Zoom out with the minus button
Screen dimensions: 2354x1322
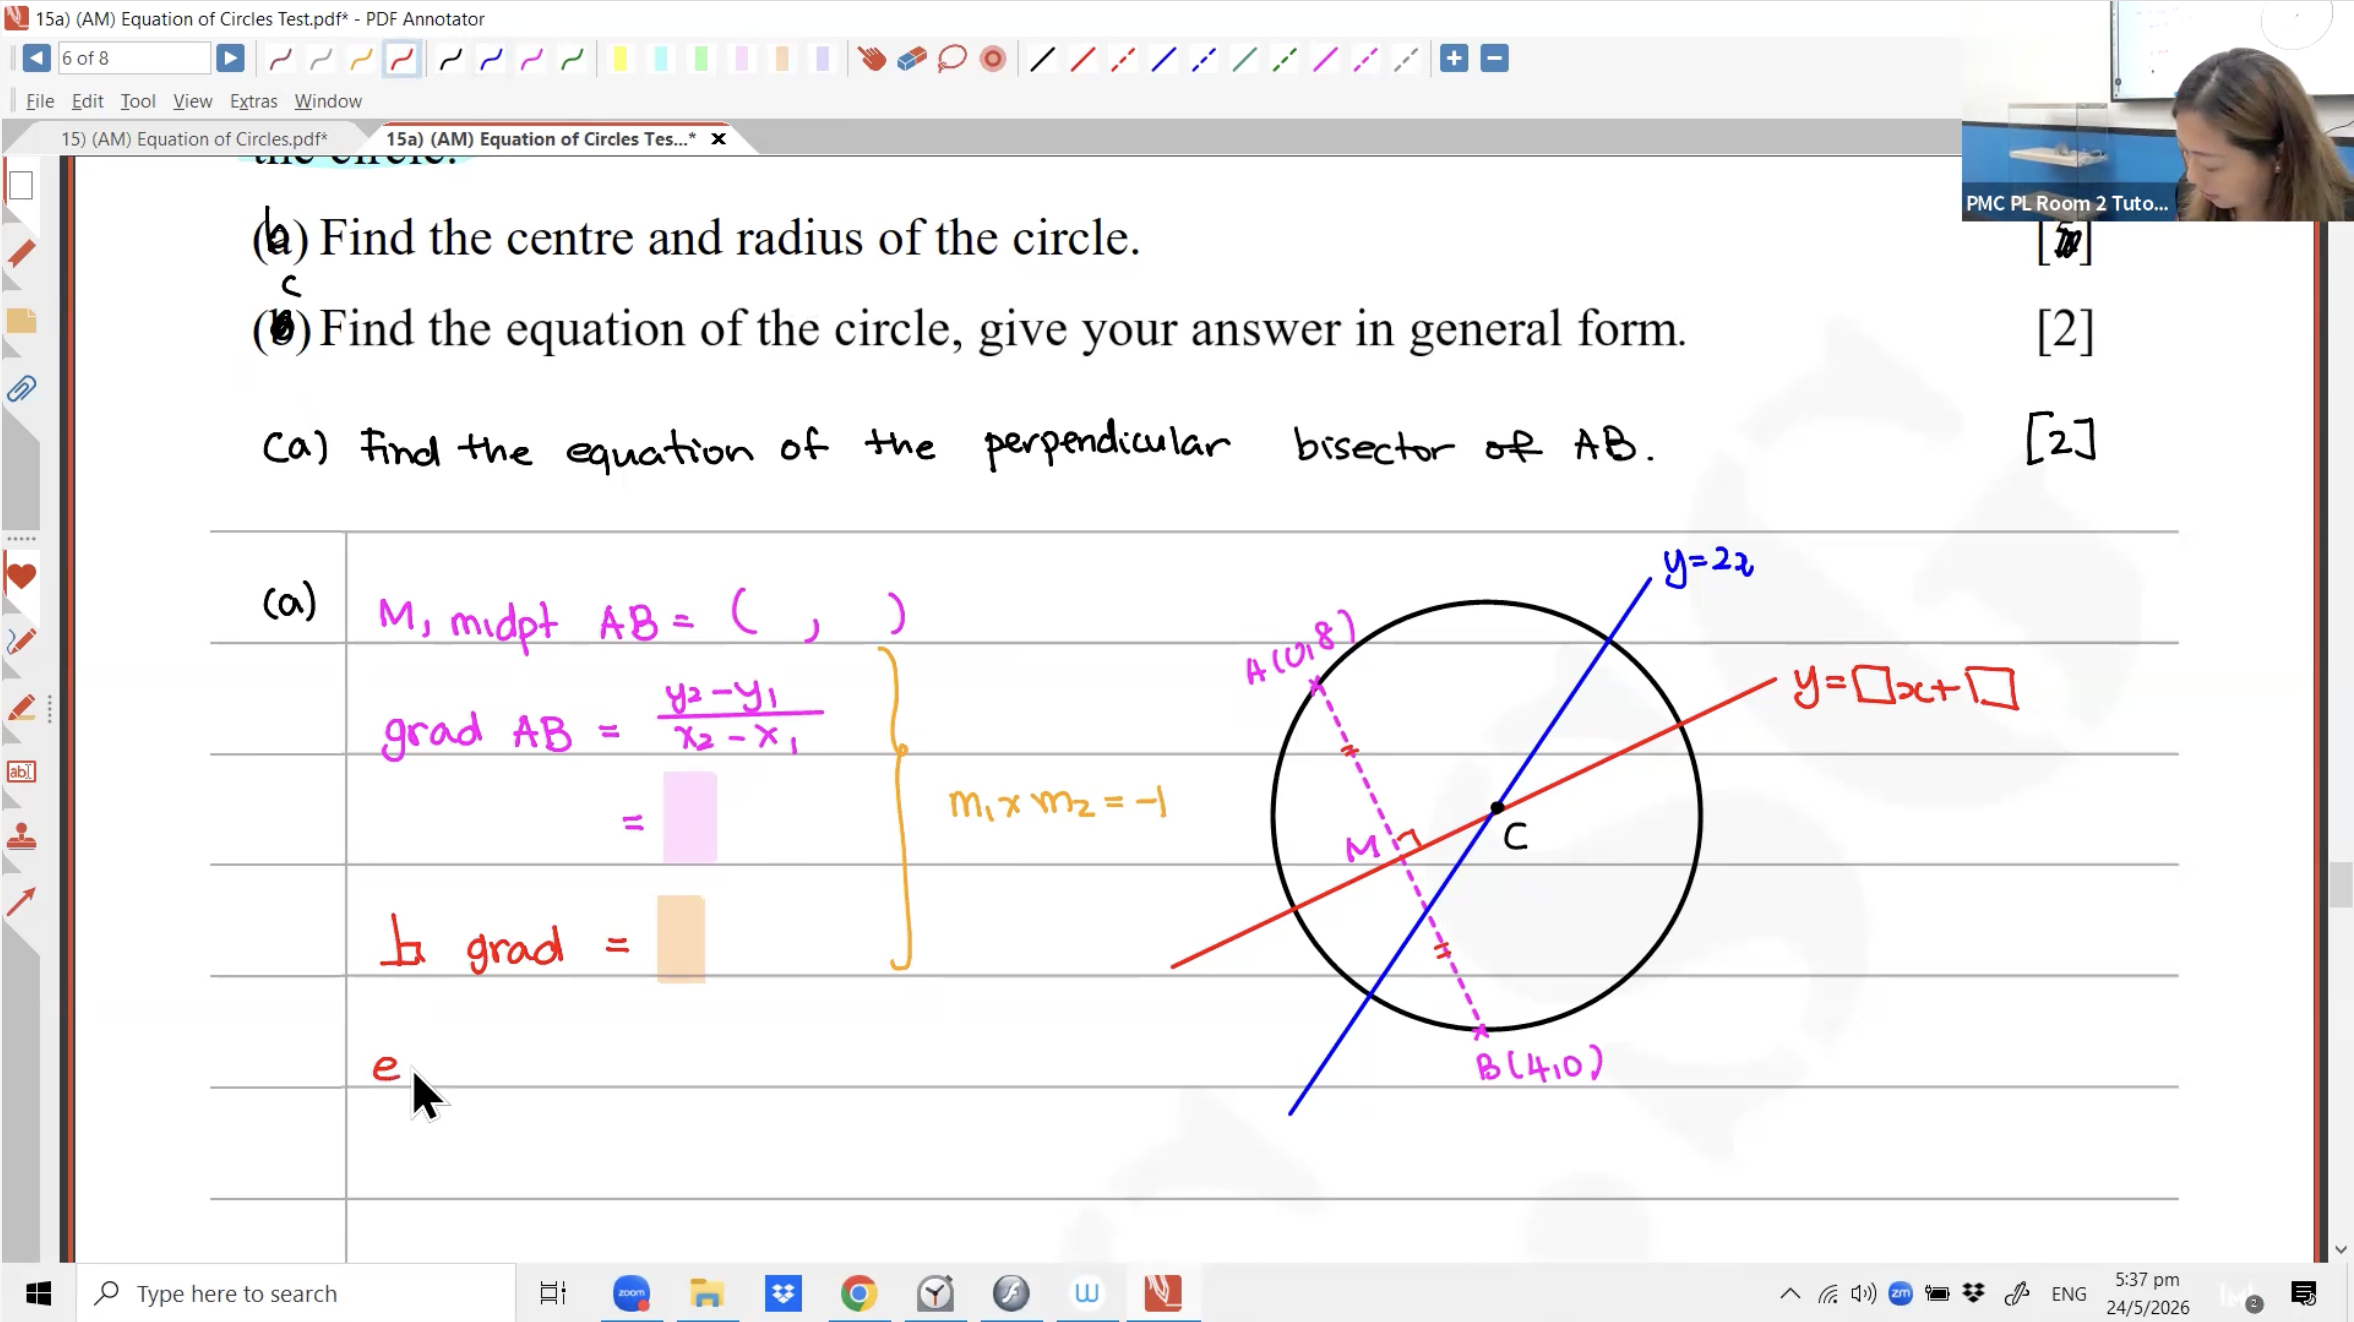1495,58
